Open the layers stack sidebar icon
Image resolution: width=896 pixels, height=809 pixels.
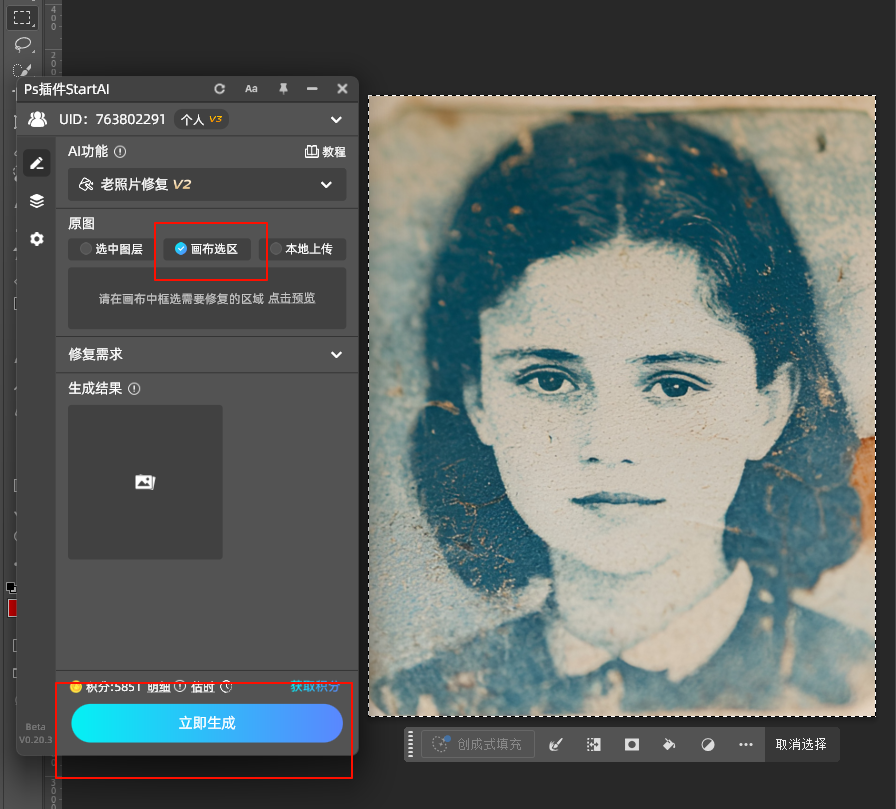[x=37, y=201]
